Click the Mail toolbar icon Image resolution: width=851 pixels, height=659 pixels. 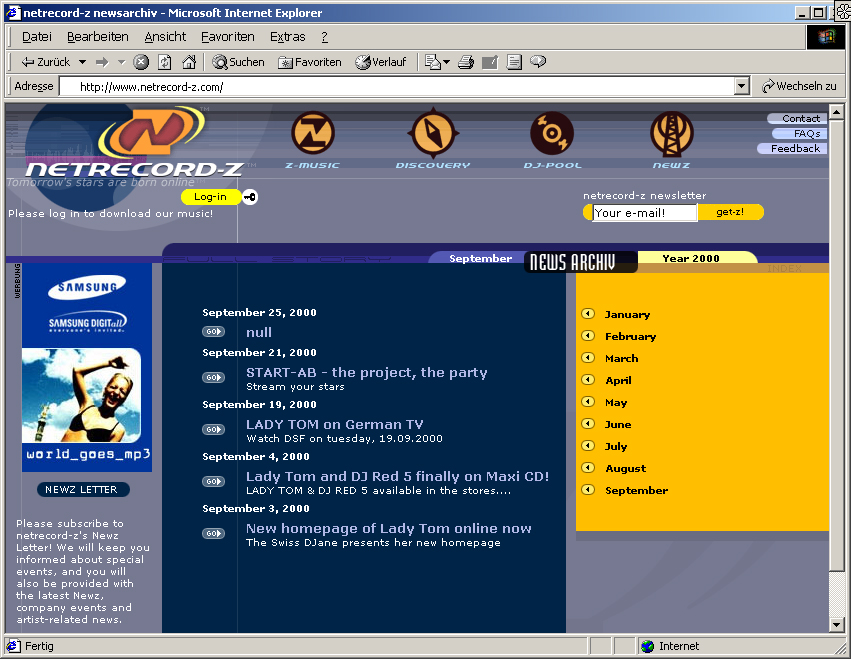click(433, 62)
